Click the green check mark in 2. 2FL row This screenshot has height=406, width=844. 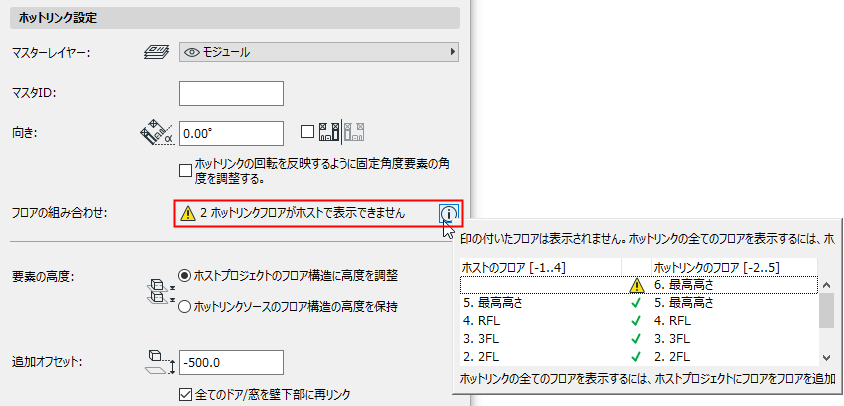(x=636, y=356)
